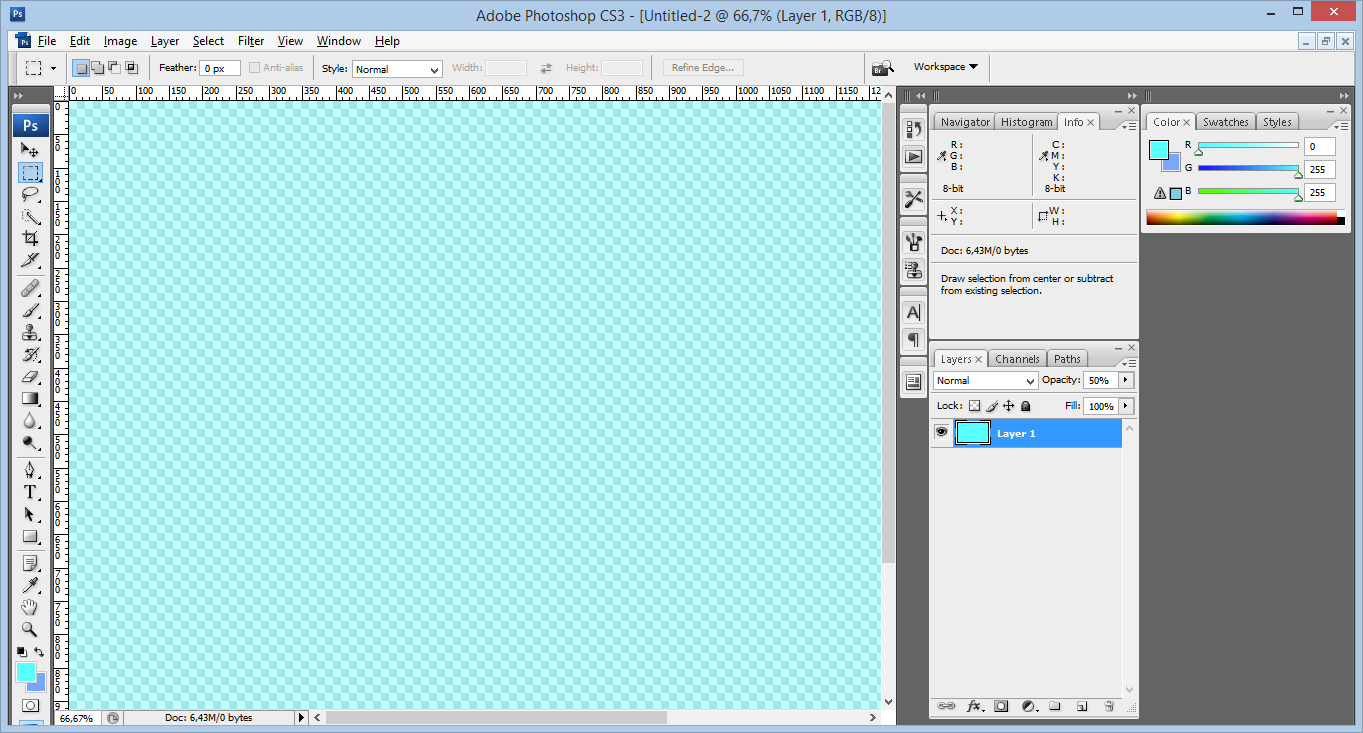The width and height of the screenshot is (1363, 733).
Task: Select the Zoom tool
Action: [x=30, y=630]
